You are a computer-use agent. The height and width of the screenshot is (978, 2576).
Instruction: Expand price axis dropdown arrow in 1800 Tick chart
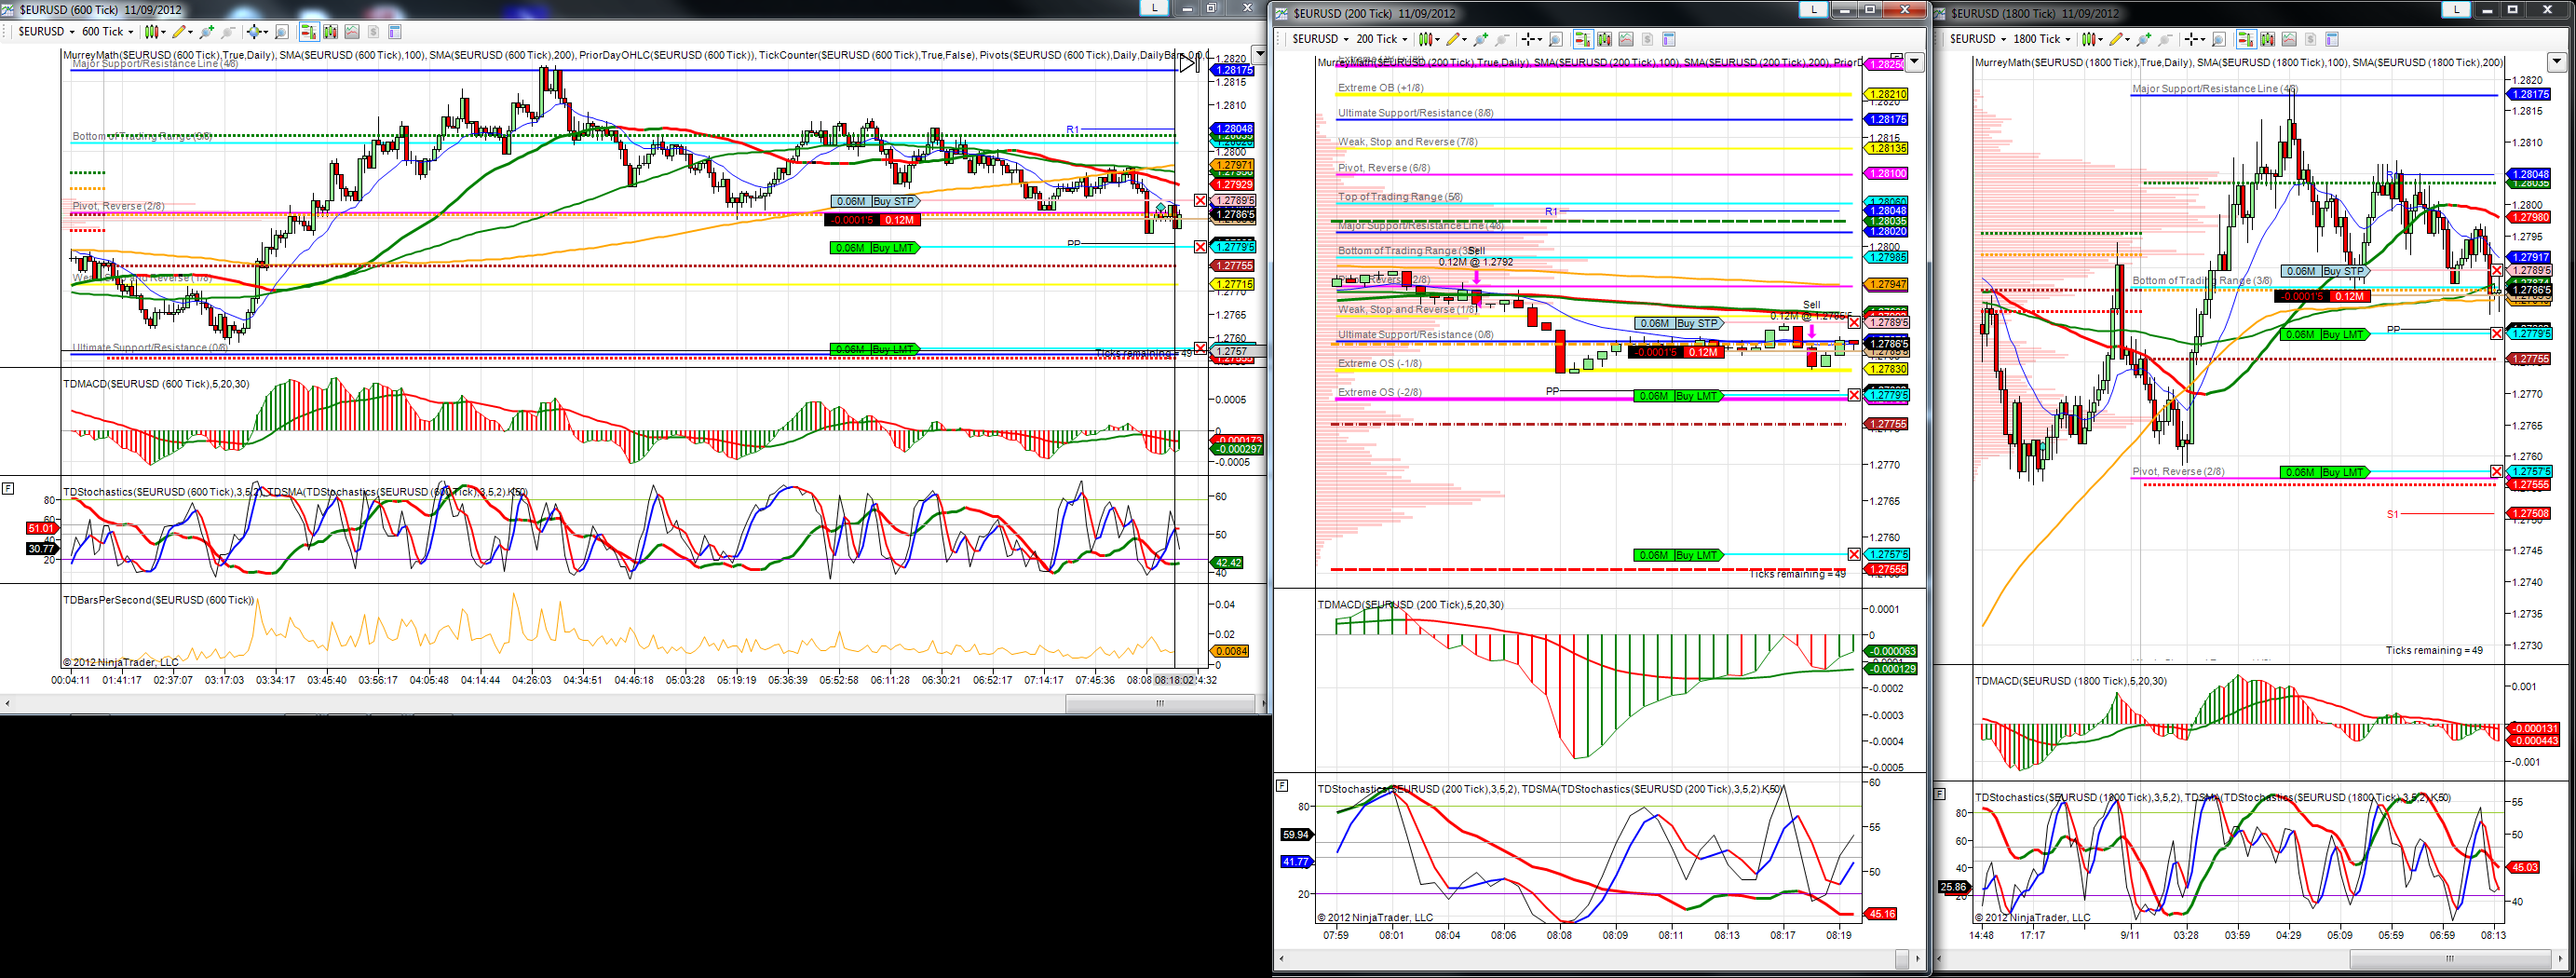pyautogui.click(x=2556, y=61)
